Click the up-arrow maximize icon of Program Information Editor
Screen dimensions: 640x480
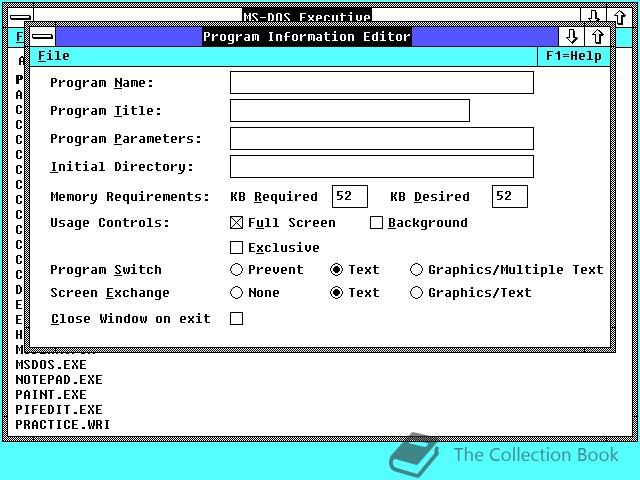click(598, 37)
